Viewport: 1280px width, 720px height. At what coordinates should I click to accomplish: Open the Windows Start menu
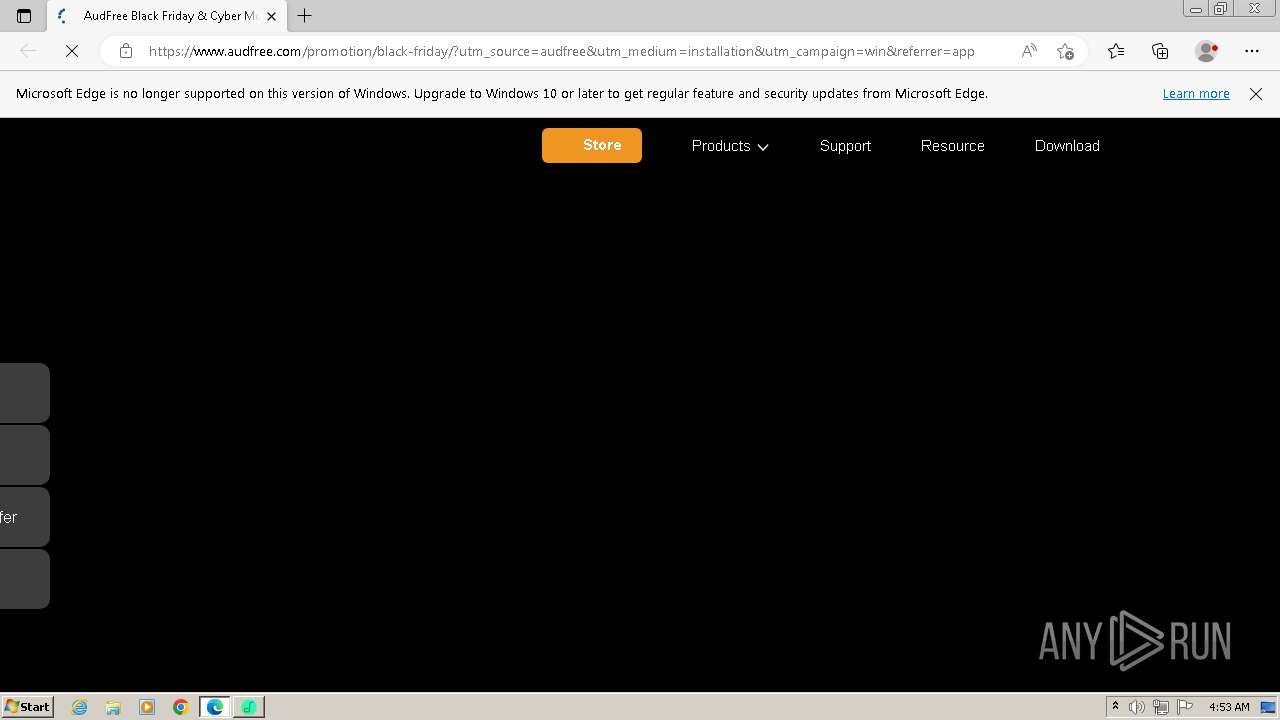tap(27, 706)
